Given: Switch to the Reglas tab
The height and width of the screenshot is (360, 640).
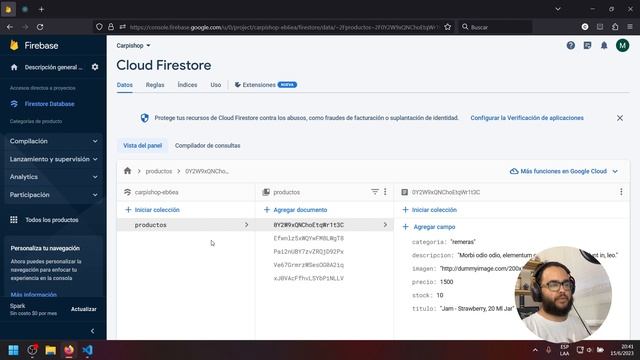Looking at the screenshot, I should coord(155,85).
